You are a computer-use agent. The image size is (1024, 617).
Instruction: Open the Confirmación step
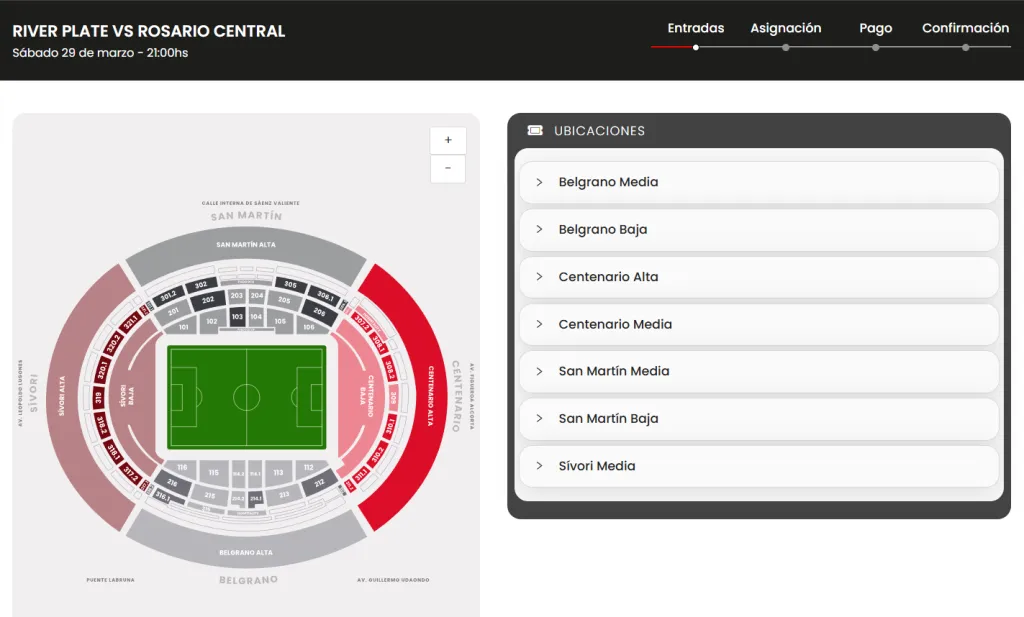[965, 28]
